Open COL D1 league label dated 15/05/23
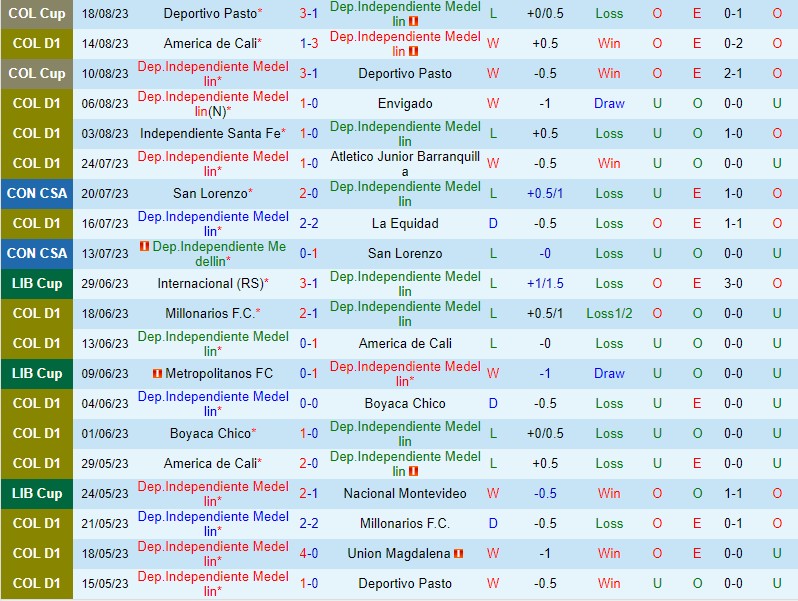The height and width of the screenshot is (601, 798). [x=37, y=583]
